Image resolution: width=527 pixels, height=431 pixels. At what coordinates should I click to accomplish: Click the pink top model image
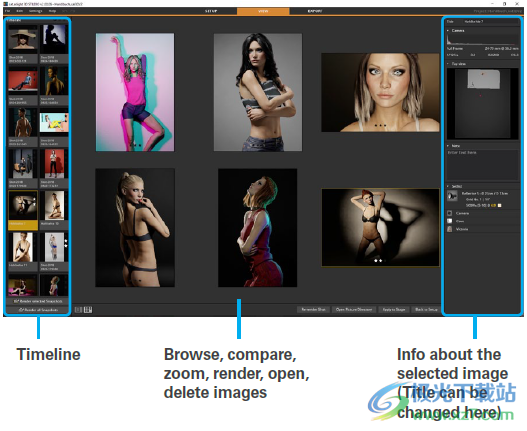pyautogui.click(x=135, y=92)
